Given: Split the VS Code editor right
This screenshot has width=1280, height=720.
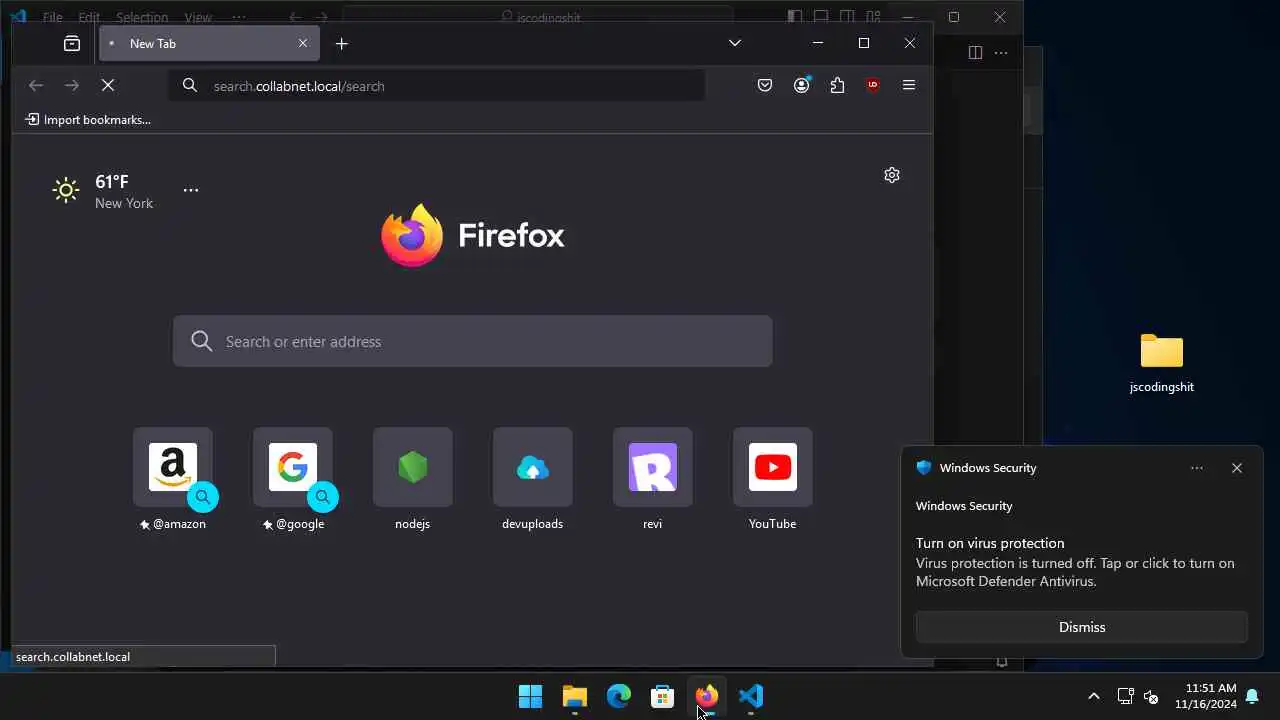Looking at the screenshot, I should tap(975, 53).
